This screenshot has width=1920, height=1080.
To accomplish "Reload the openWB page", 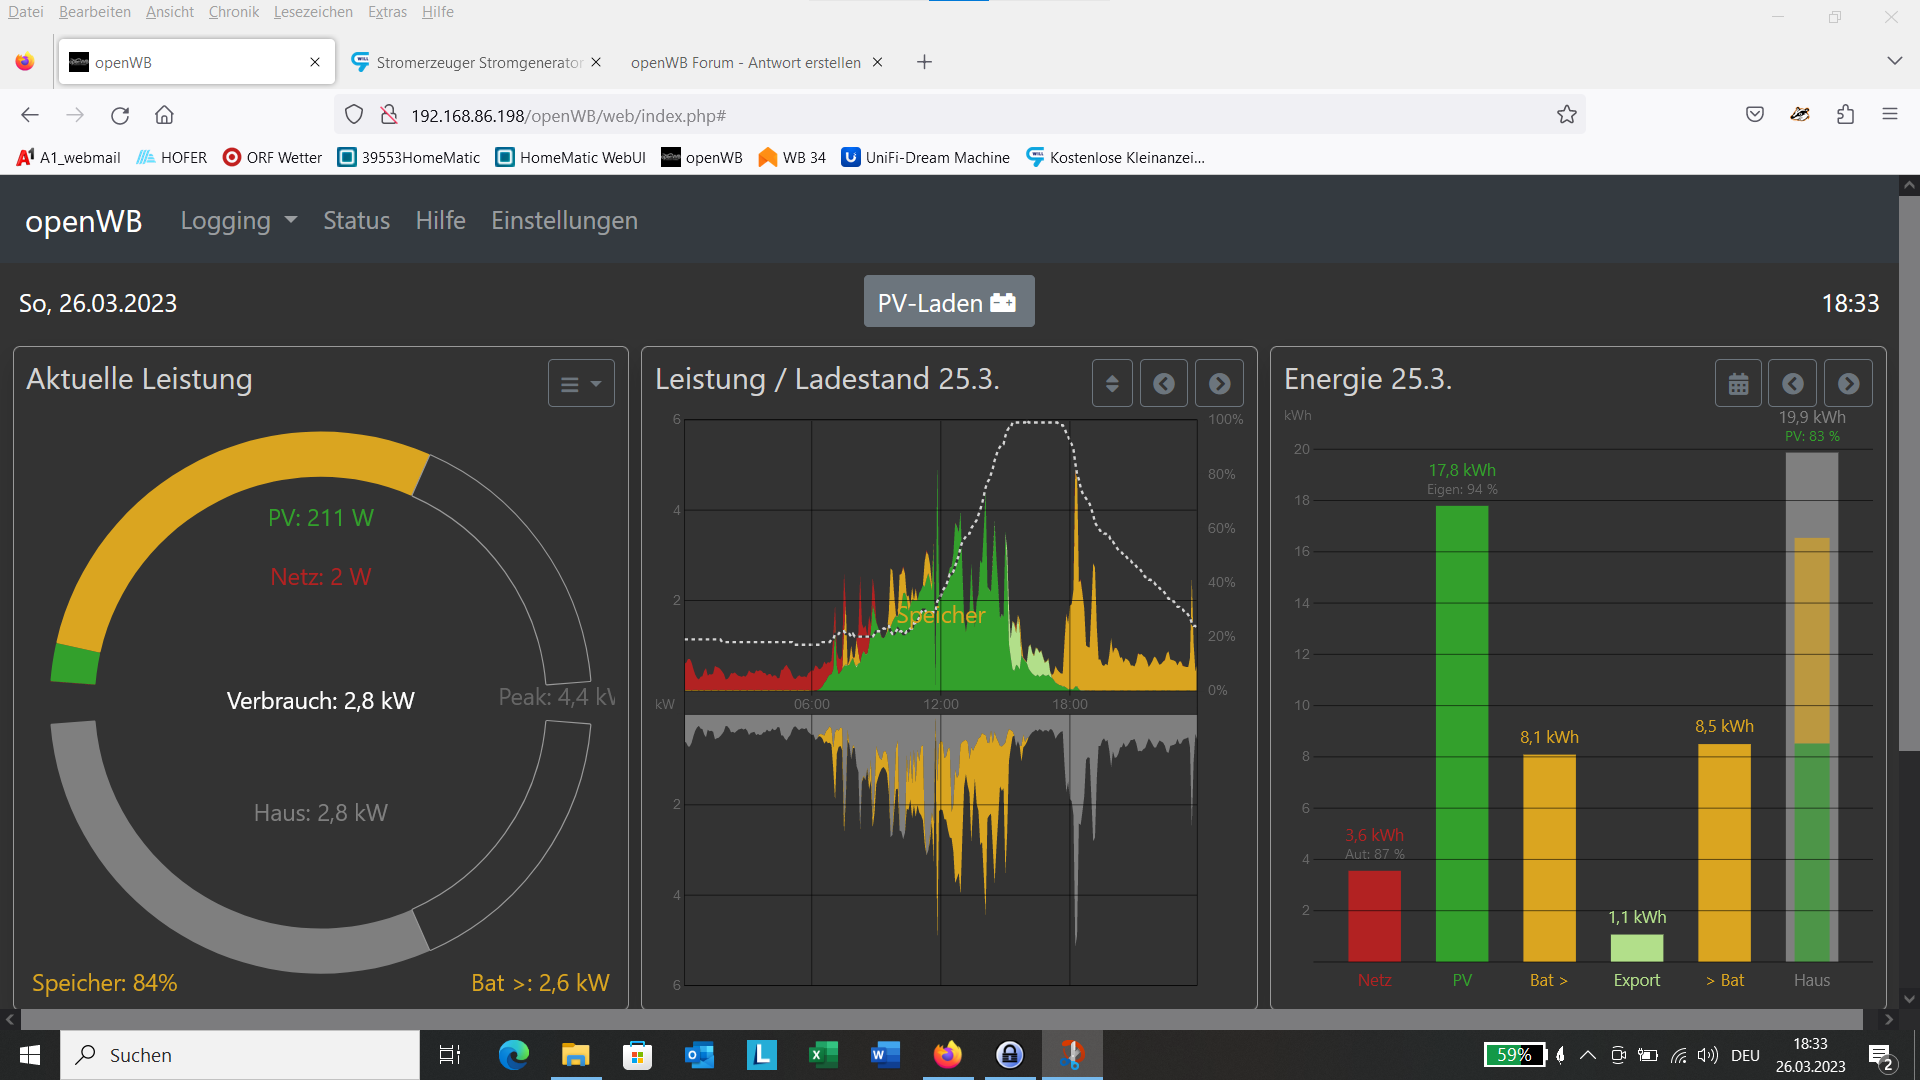I will point(120,115).
